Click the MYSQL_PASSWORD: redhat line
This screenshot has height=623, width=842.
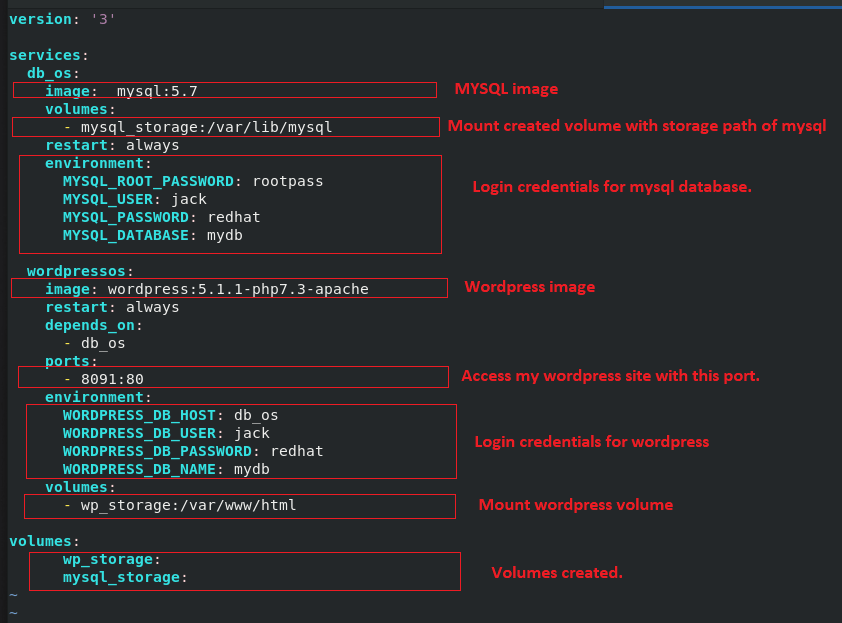(161, 217)
